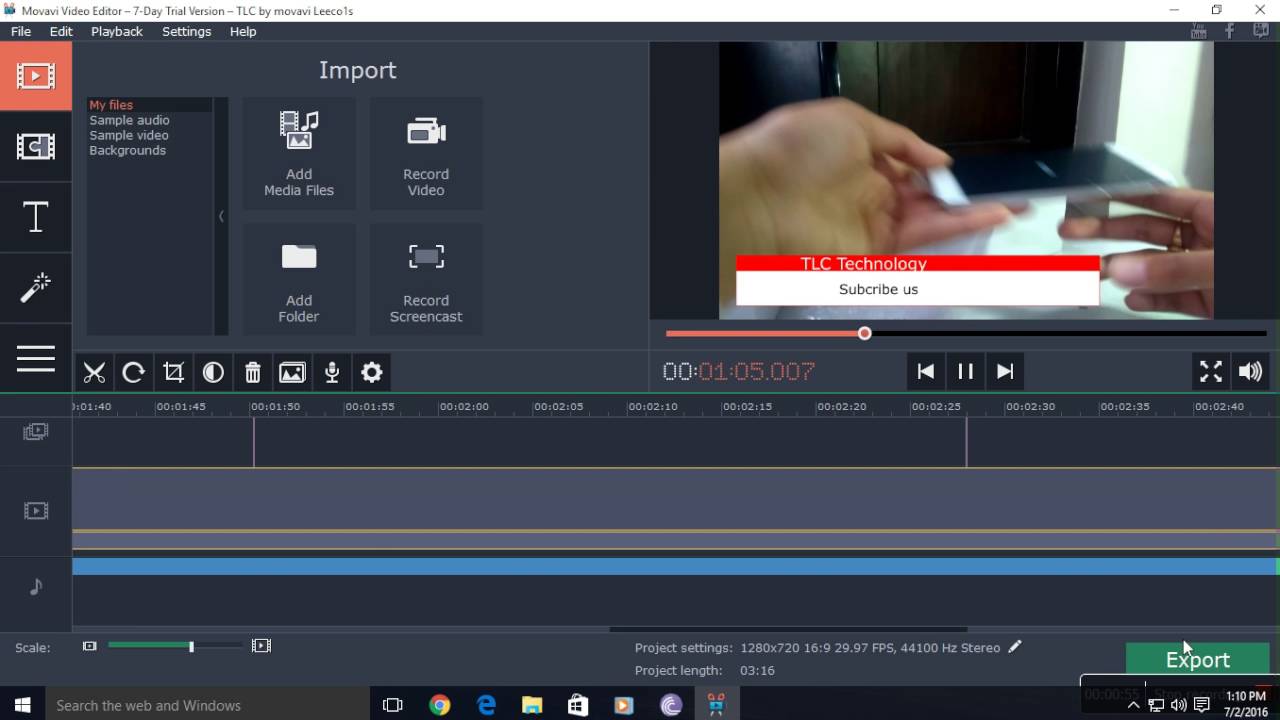Toggle fullscreen preview
Viewport: 1280px width, 720px height.
tap(1211, 371)
